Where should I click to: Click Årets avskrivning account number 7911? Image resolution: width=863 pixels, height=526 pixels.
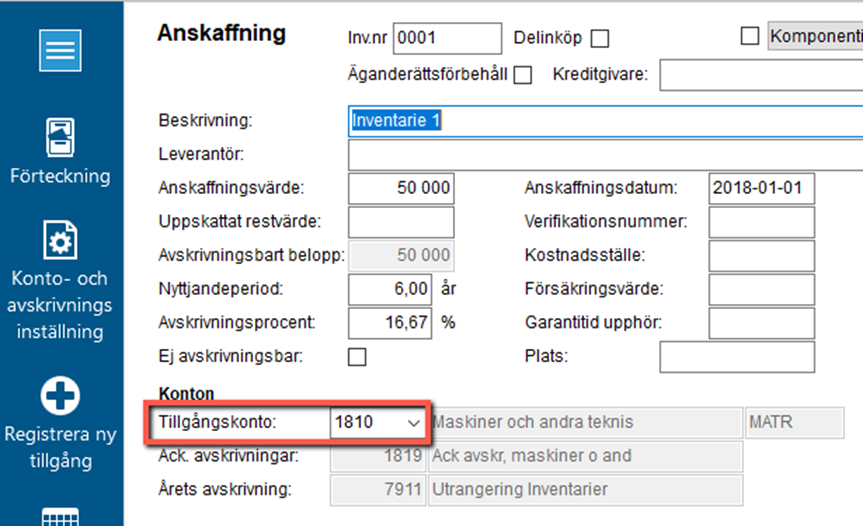click(x=378, y=490)
